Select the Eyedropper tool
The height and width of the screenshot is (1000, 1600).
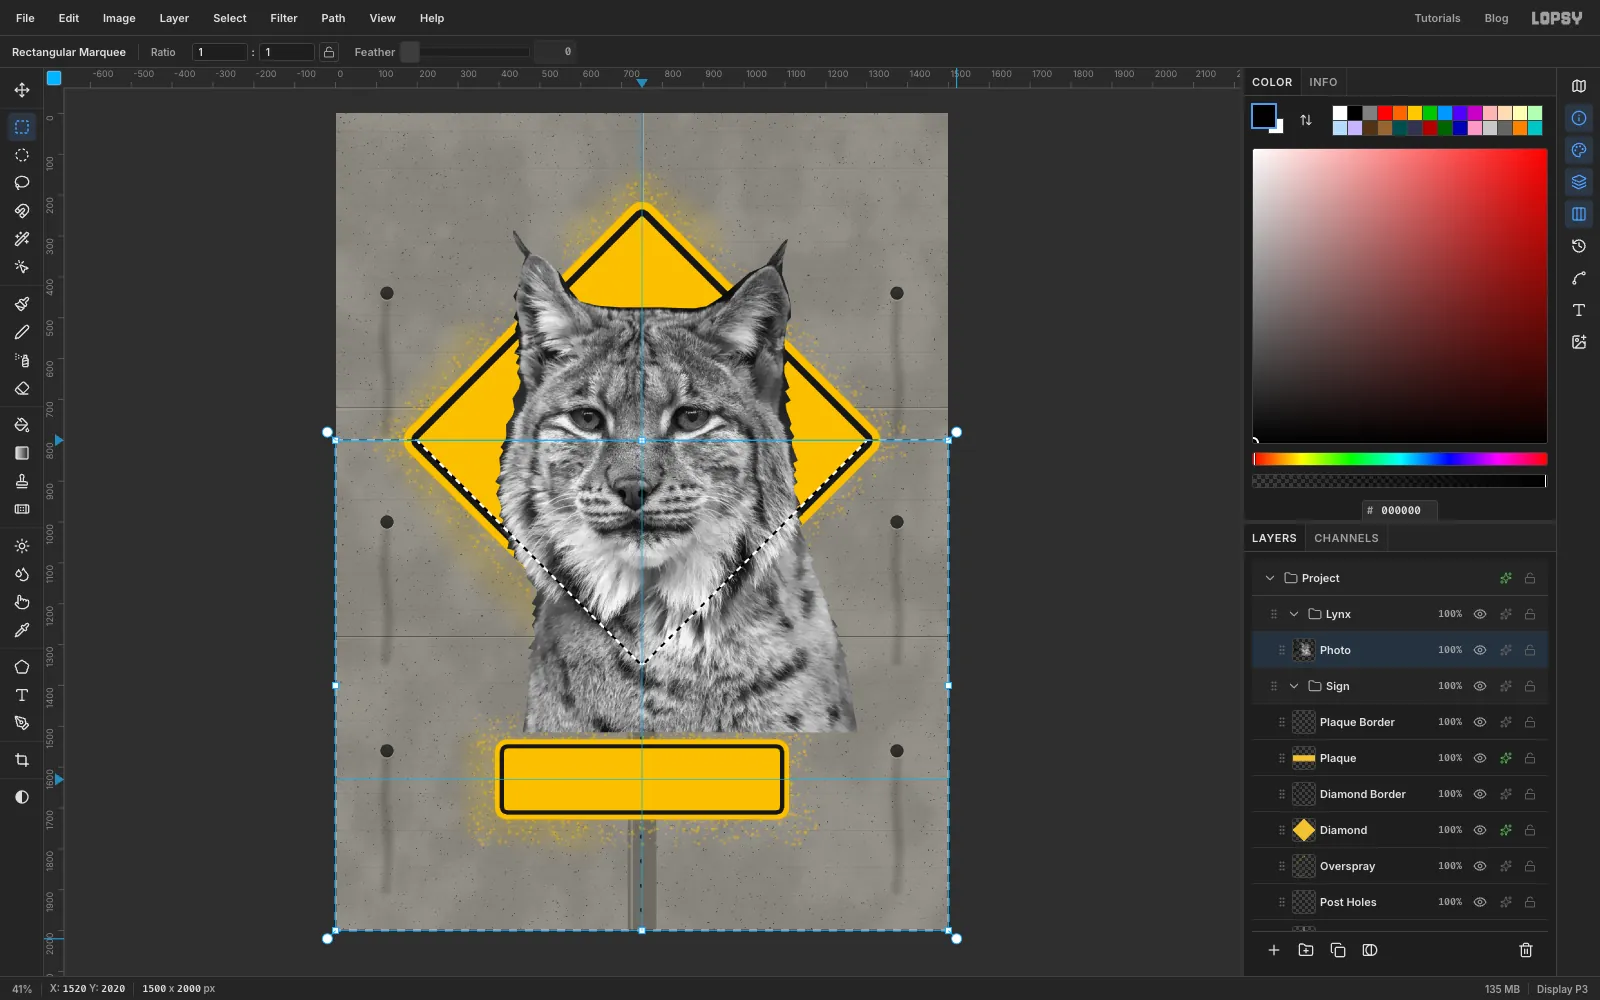pos(22,630)
